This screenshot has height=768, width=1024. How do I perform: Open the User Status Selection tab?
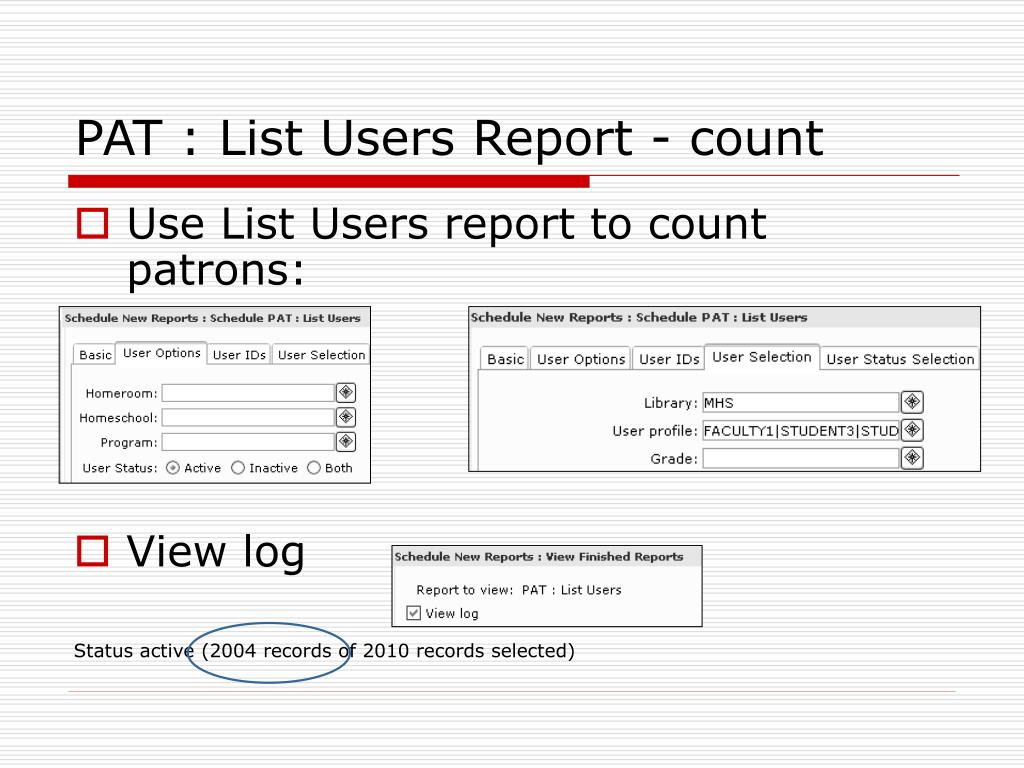pos(900,359)
